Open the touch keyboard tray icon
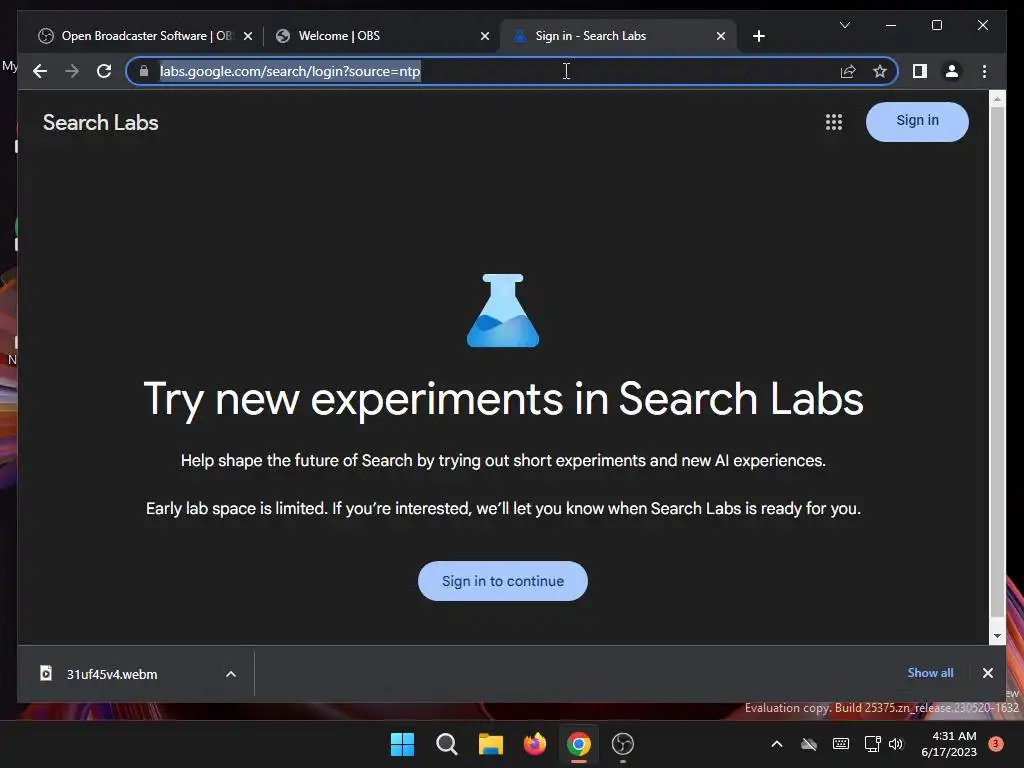This screenshot has height=768, width=1024. (840, 744)
